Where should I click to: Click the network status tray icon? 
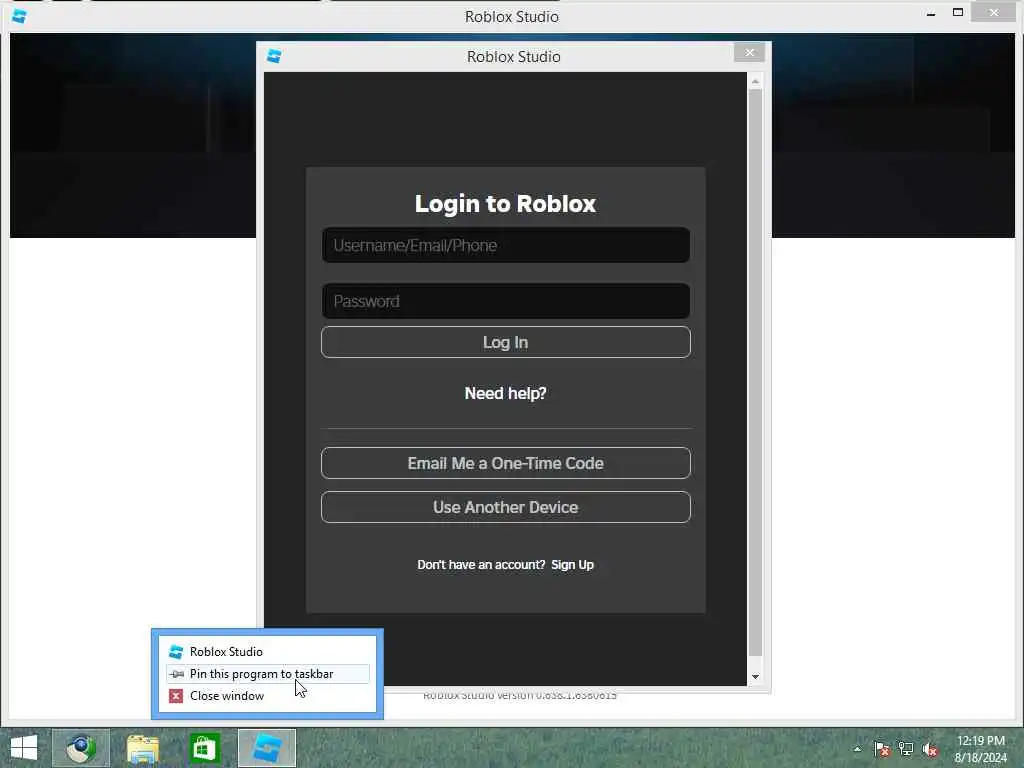906,749
